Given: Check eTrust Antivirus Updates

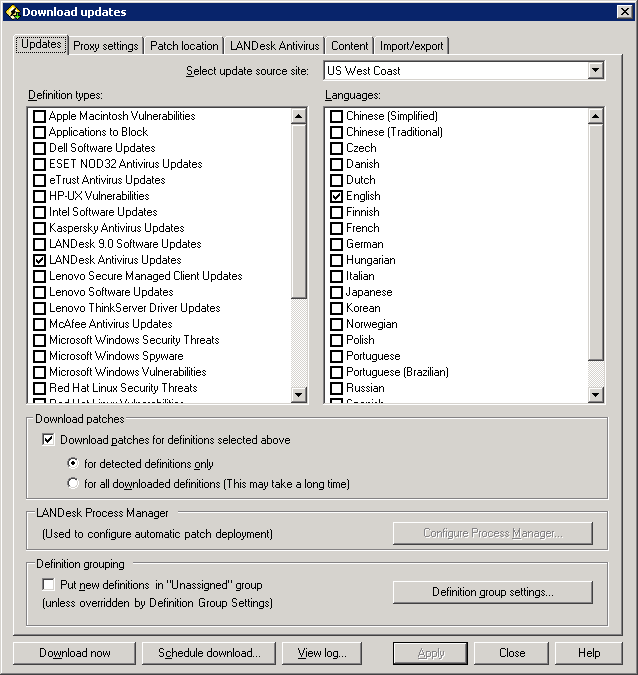Looking at the screenshot, I should click(39, 180).
